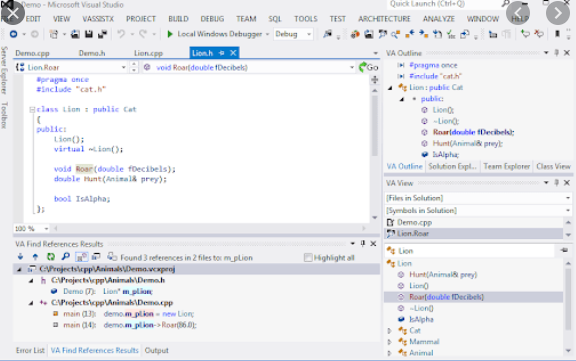Click the Undo arrow in toolbar
Image resolution: width=576 pixels, height=361 pixels.
(121, 34)
